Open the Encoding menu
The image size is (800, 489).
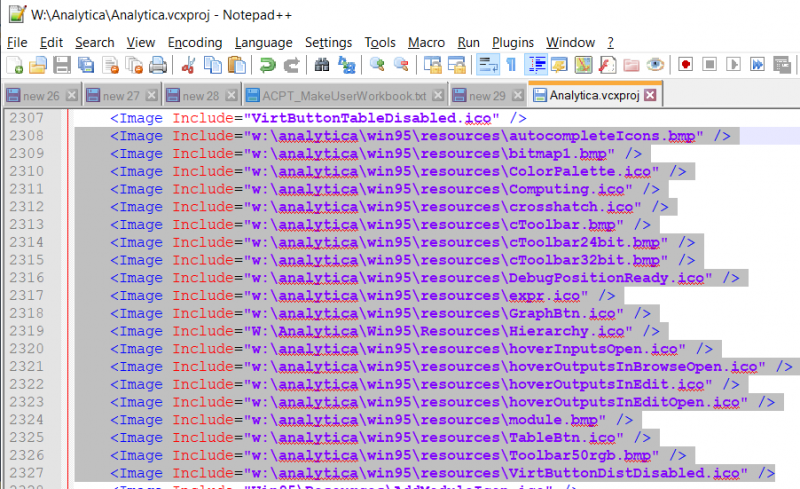195,42
